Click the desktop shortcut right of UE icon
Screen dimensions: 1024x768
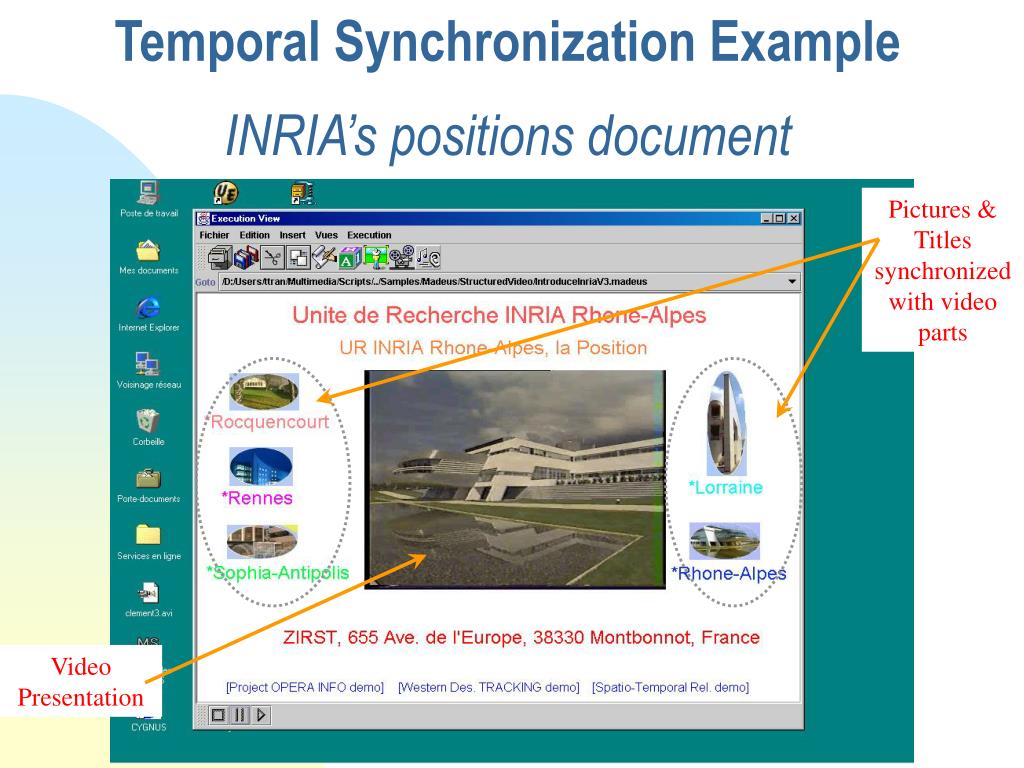click(302, 193)
